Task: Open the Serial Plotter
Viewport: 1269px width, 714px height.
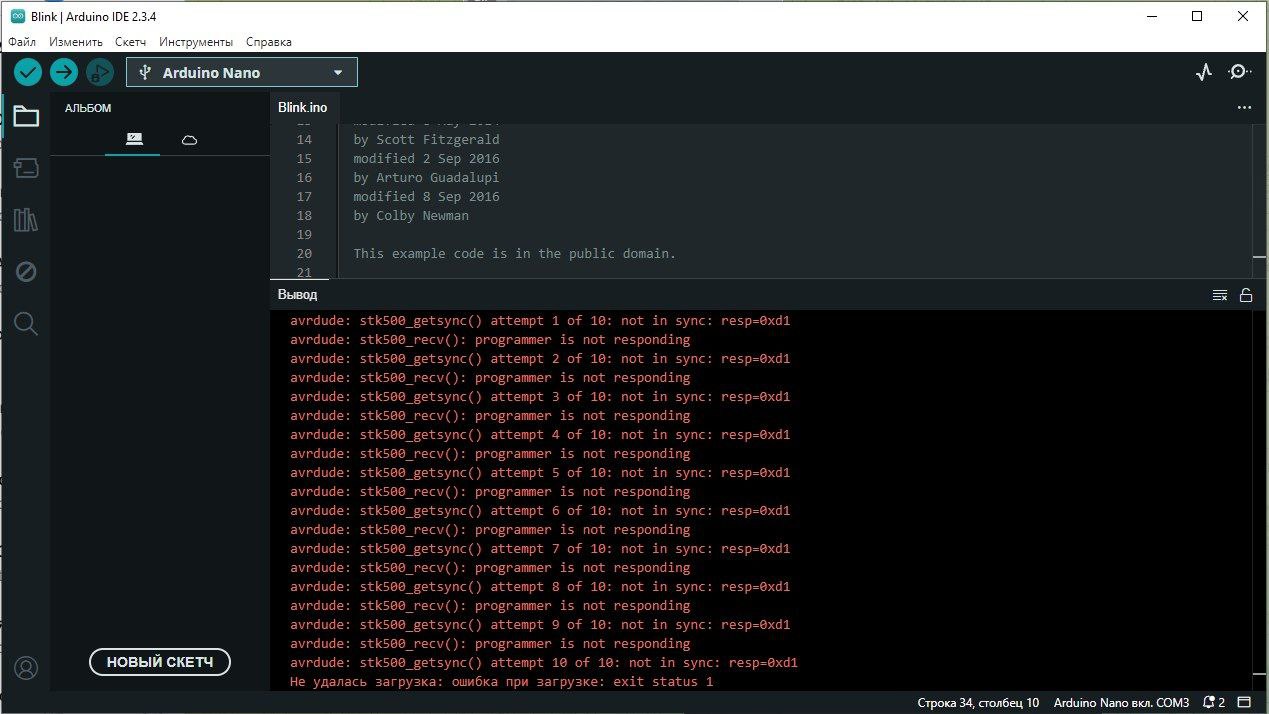Action: [1204, 72]
